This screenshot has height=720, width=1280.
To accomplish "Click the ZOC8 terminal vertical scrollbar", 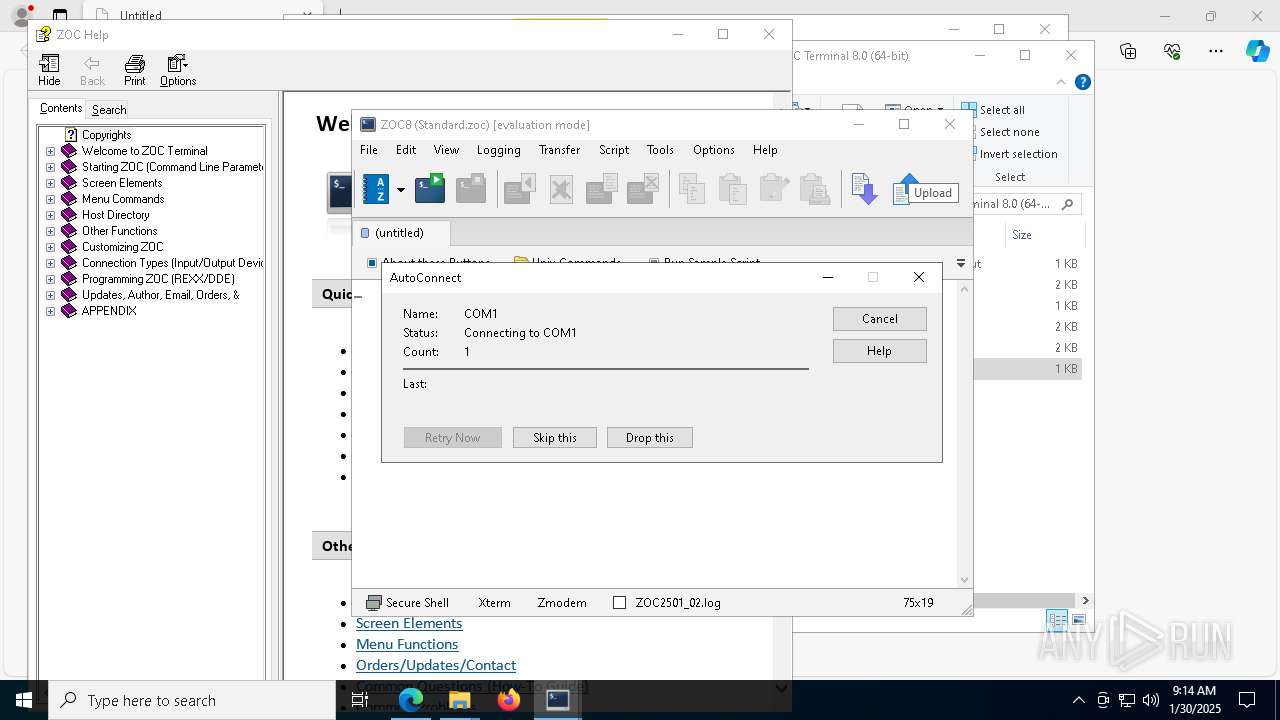I will click(x=964, y=433).
